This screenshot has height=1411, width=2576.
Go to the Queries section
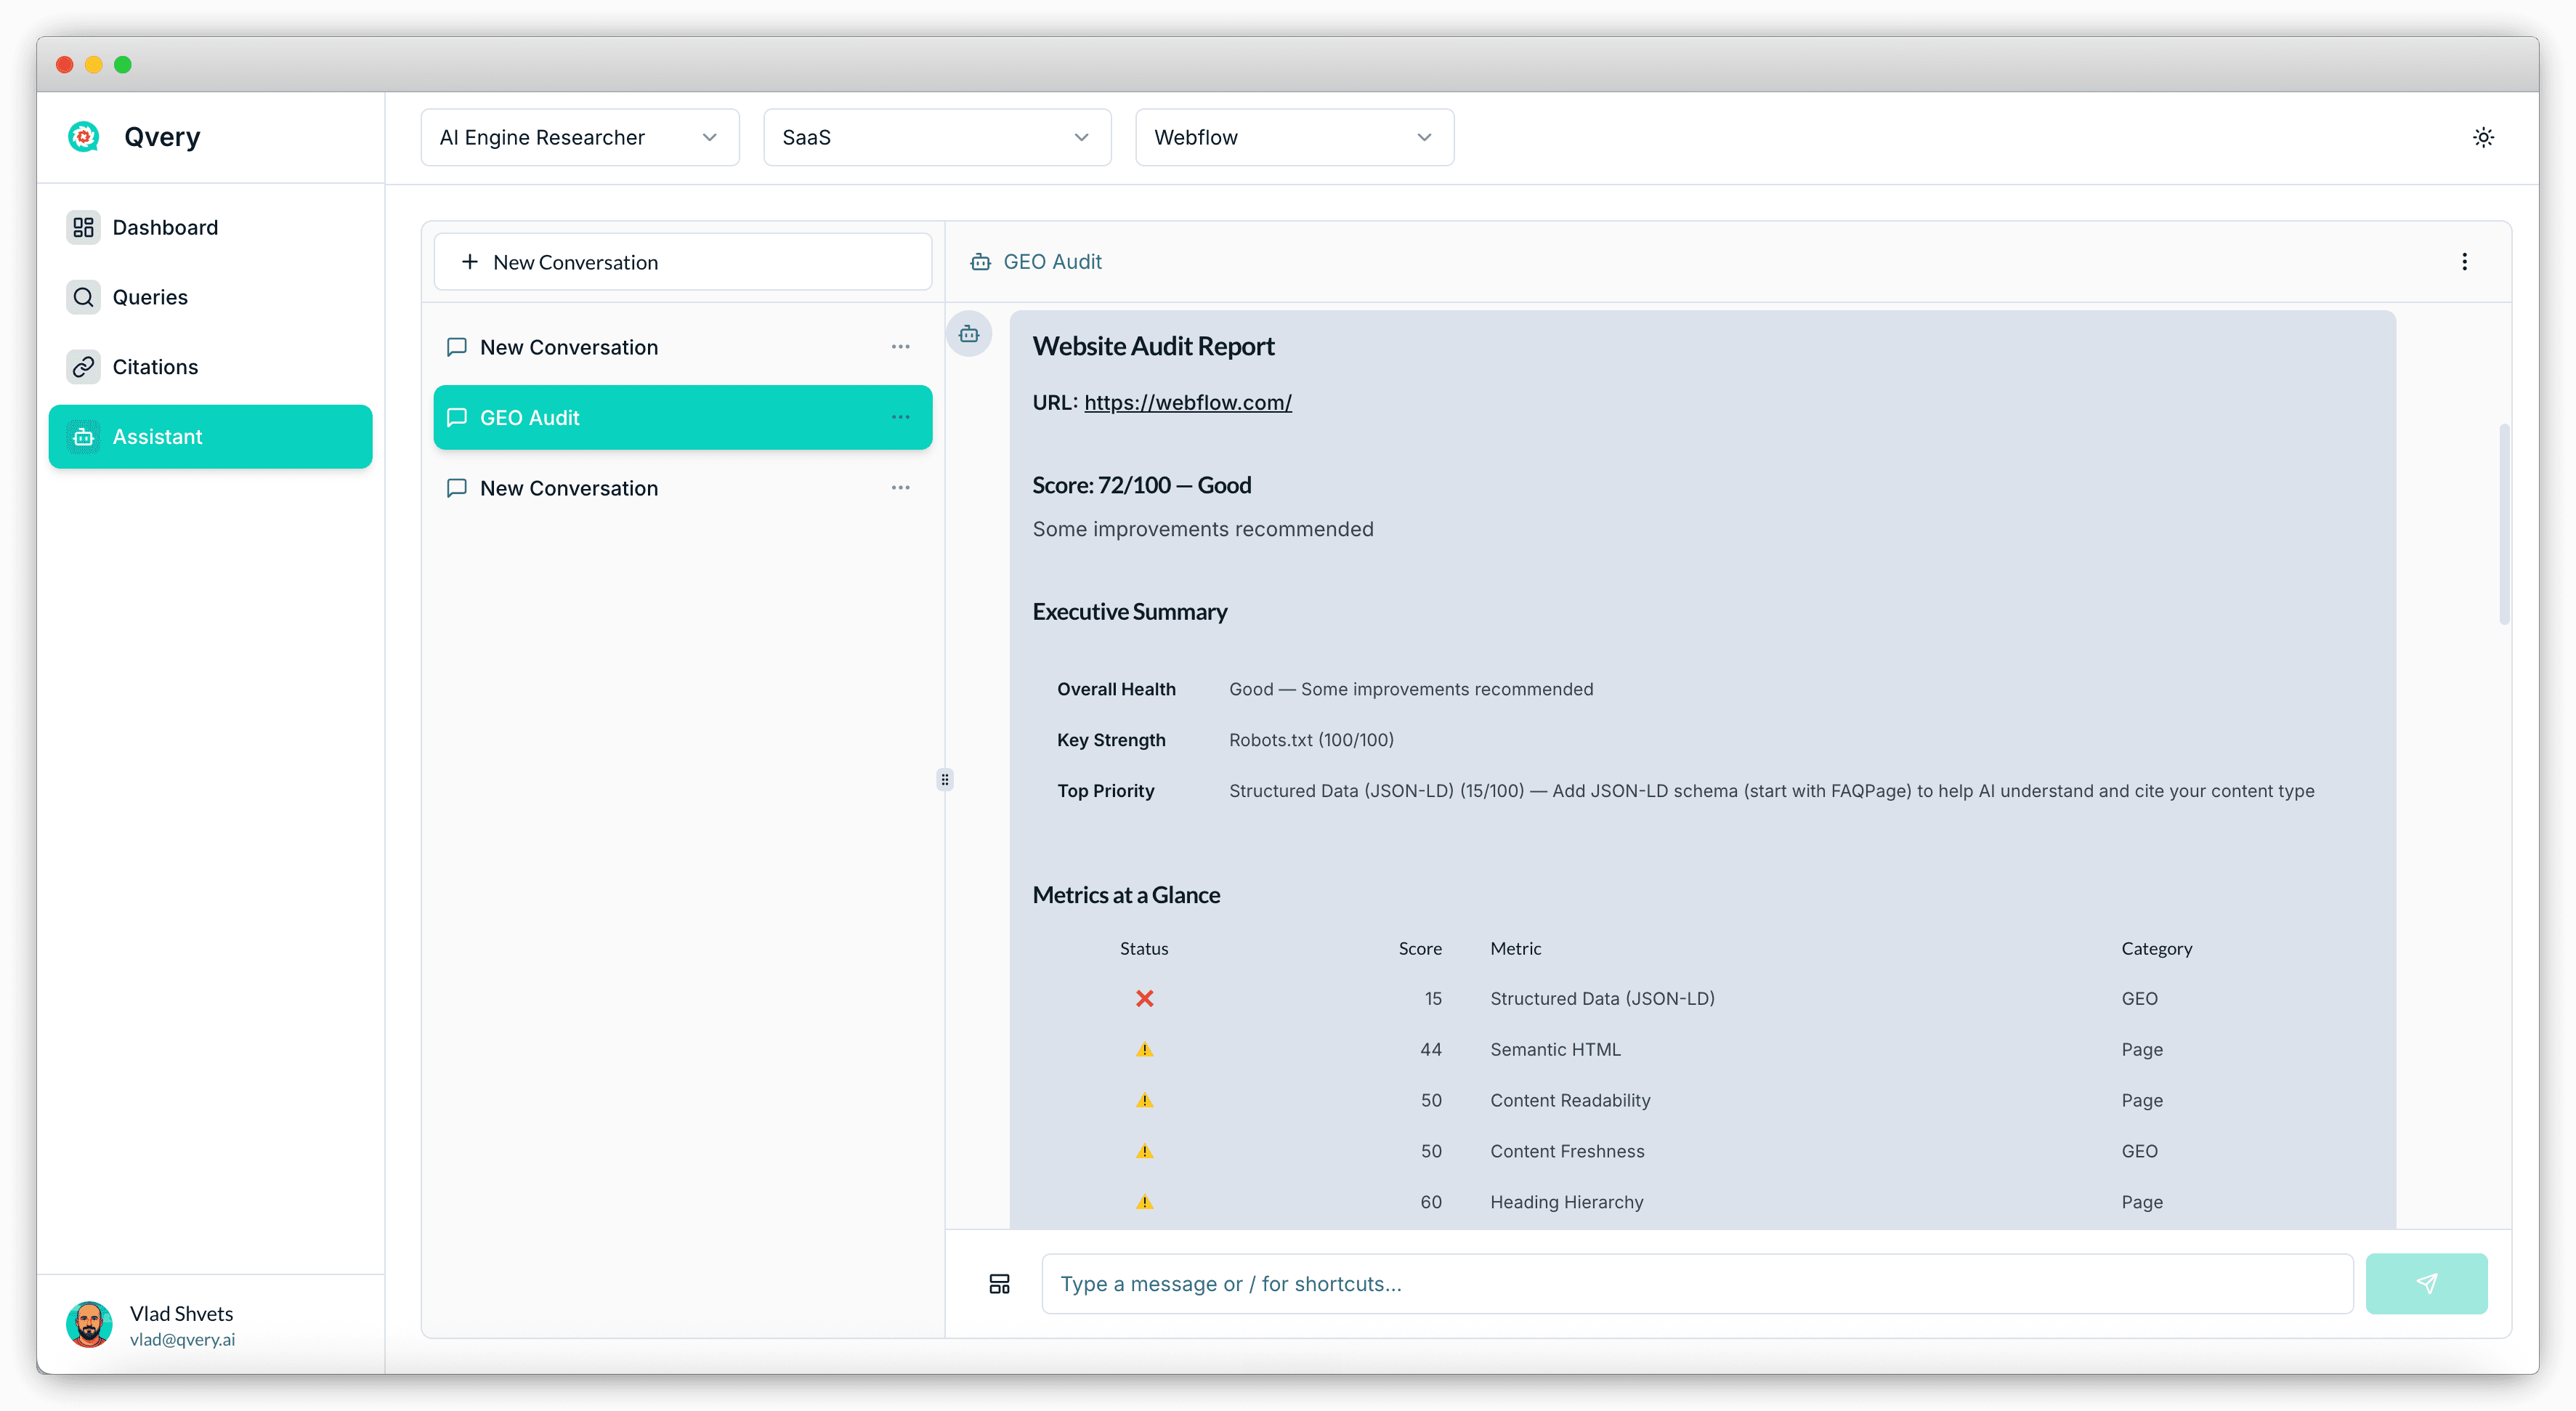(210, 297)
